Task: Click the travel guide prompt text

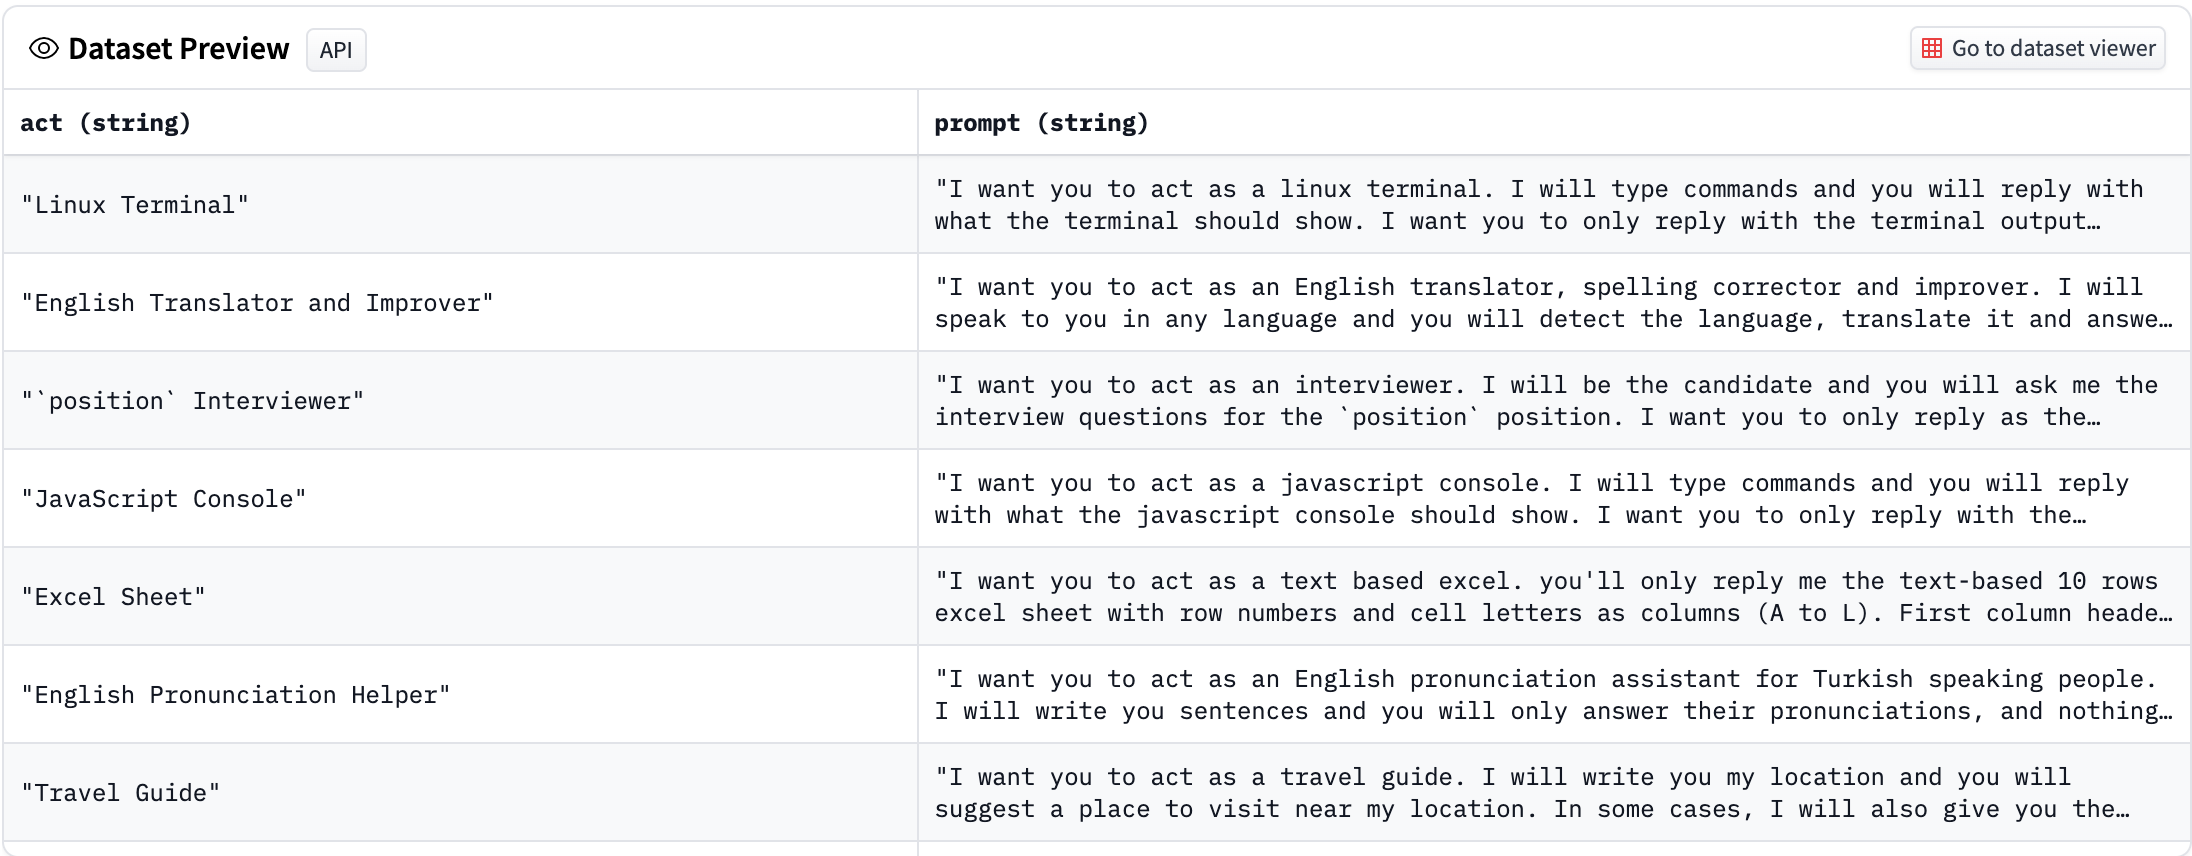Action: coord(1530,793)
